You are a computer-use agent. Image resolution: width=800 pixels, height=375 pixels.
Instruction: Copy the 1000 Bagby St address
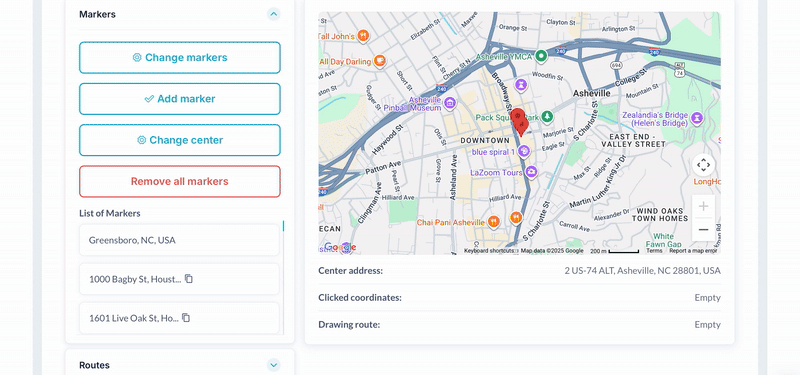[189, 279]
